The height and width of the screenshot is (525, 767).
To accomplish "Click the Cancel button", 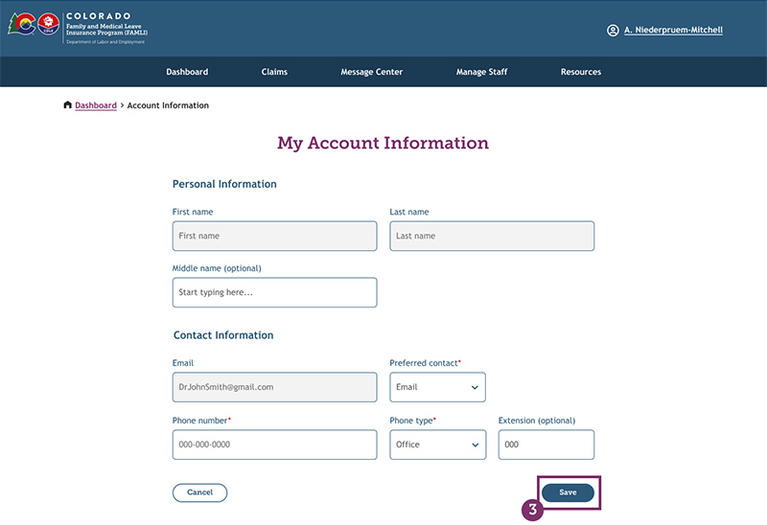I will click(200, 493).
